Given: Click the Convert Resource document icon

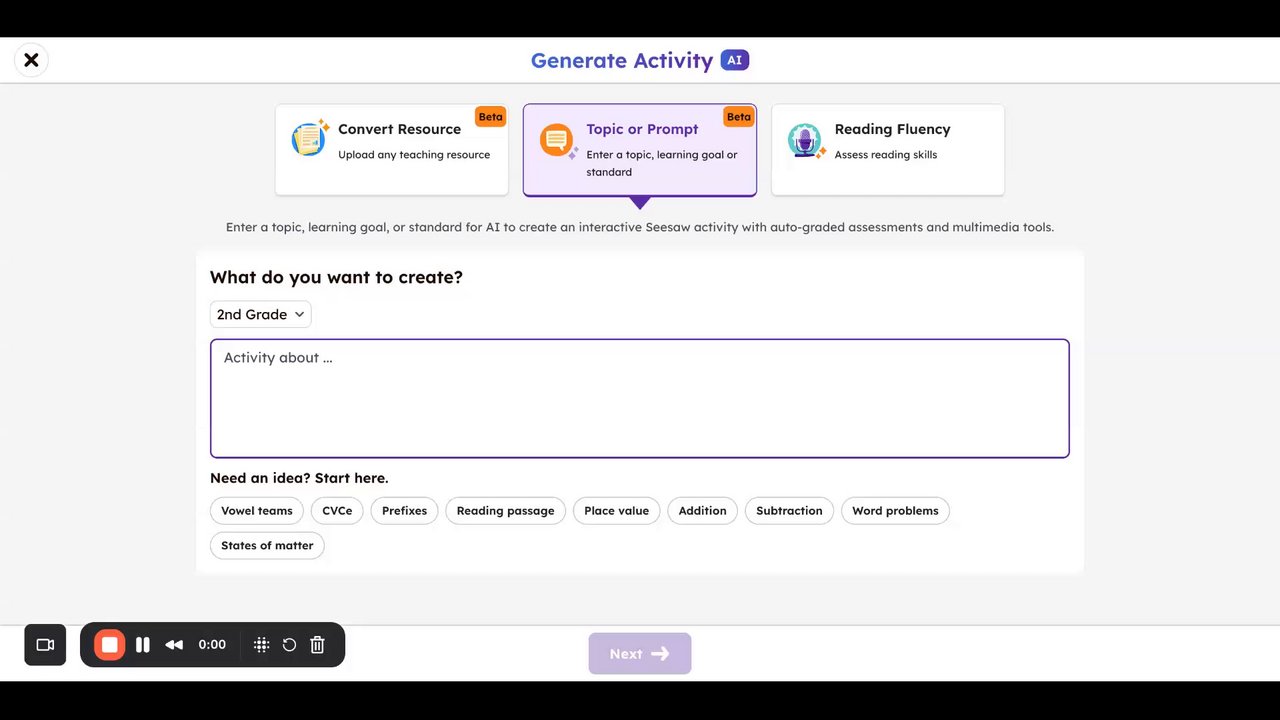Looking at the screenshot, I should tap(309, 139).
